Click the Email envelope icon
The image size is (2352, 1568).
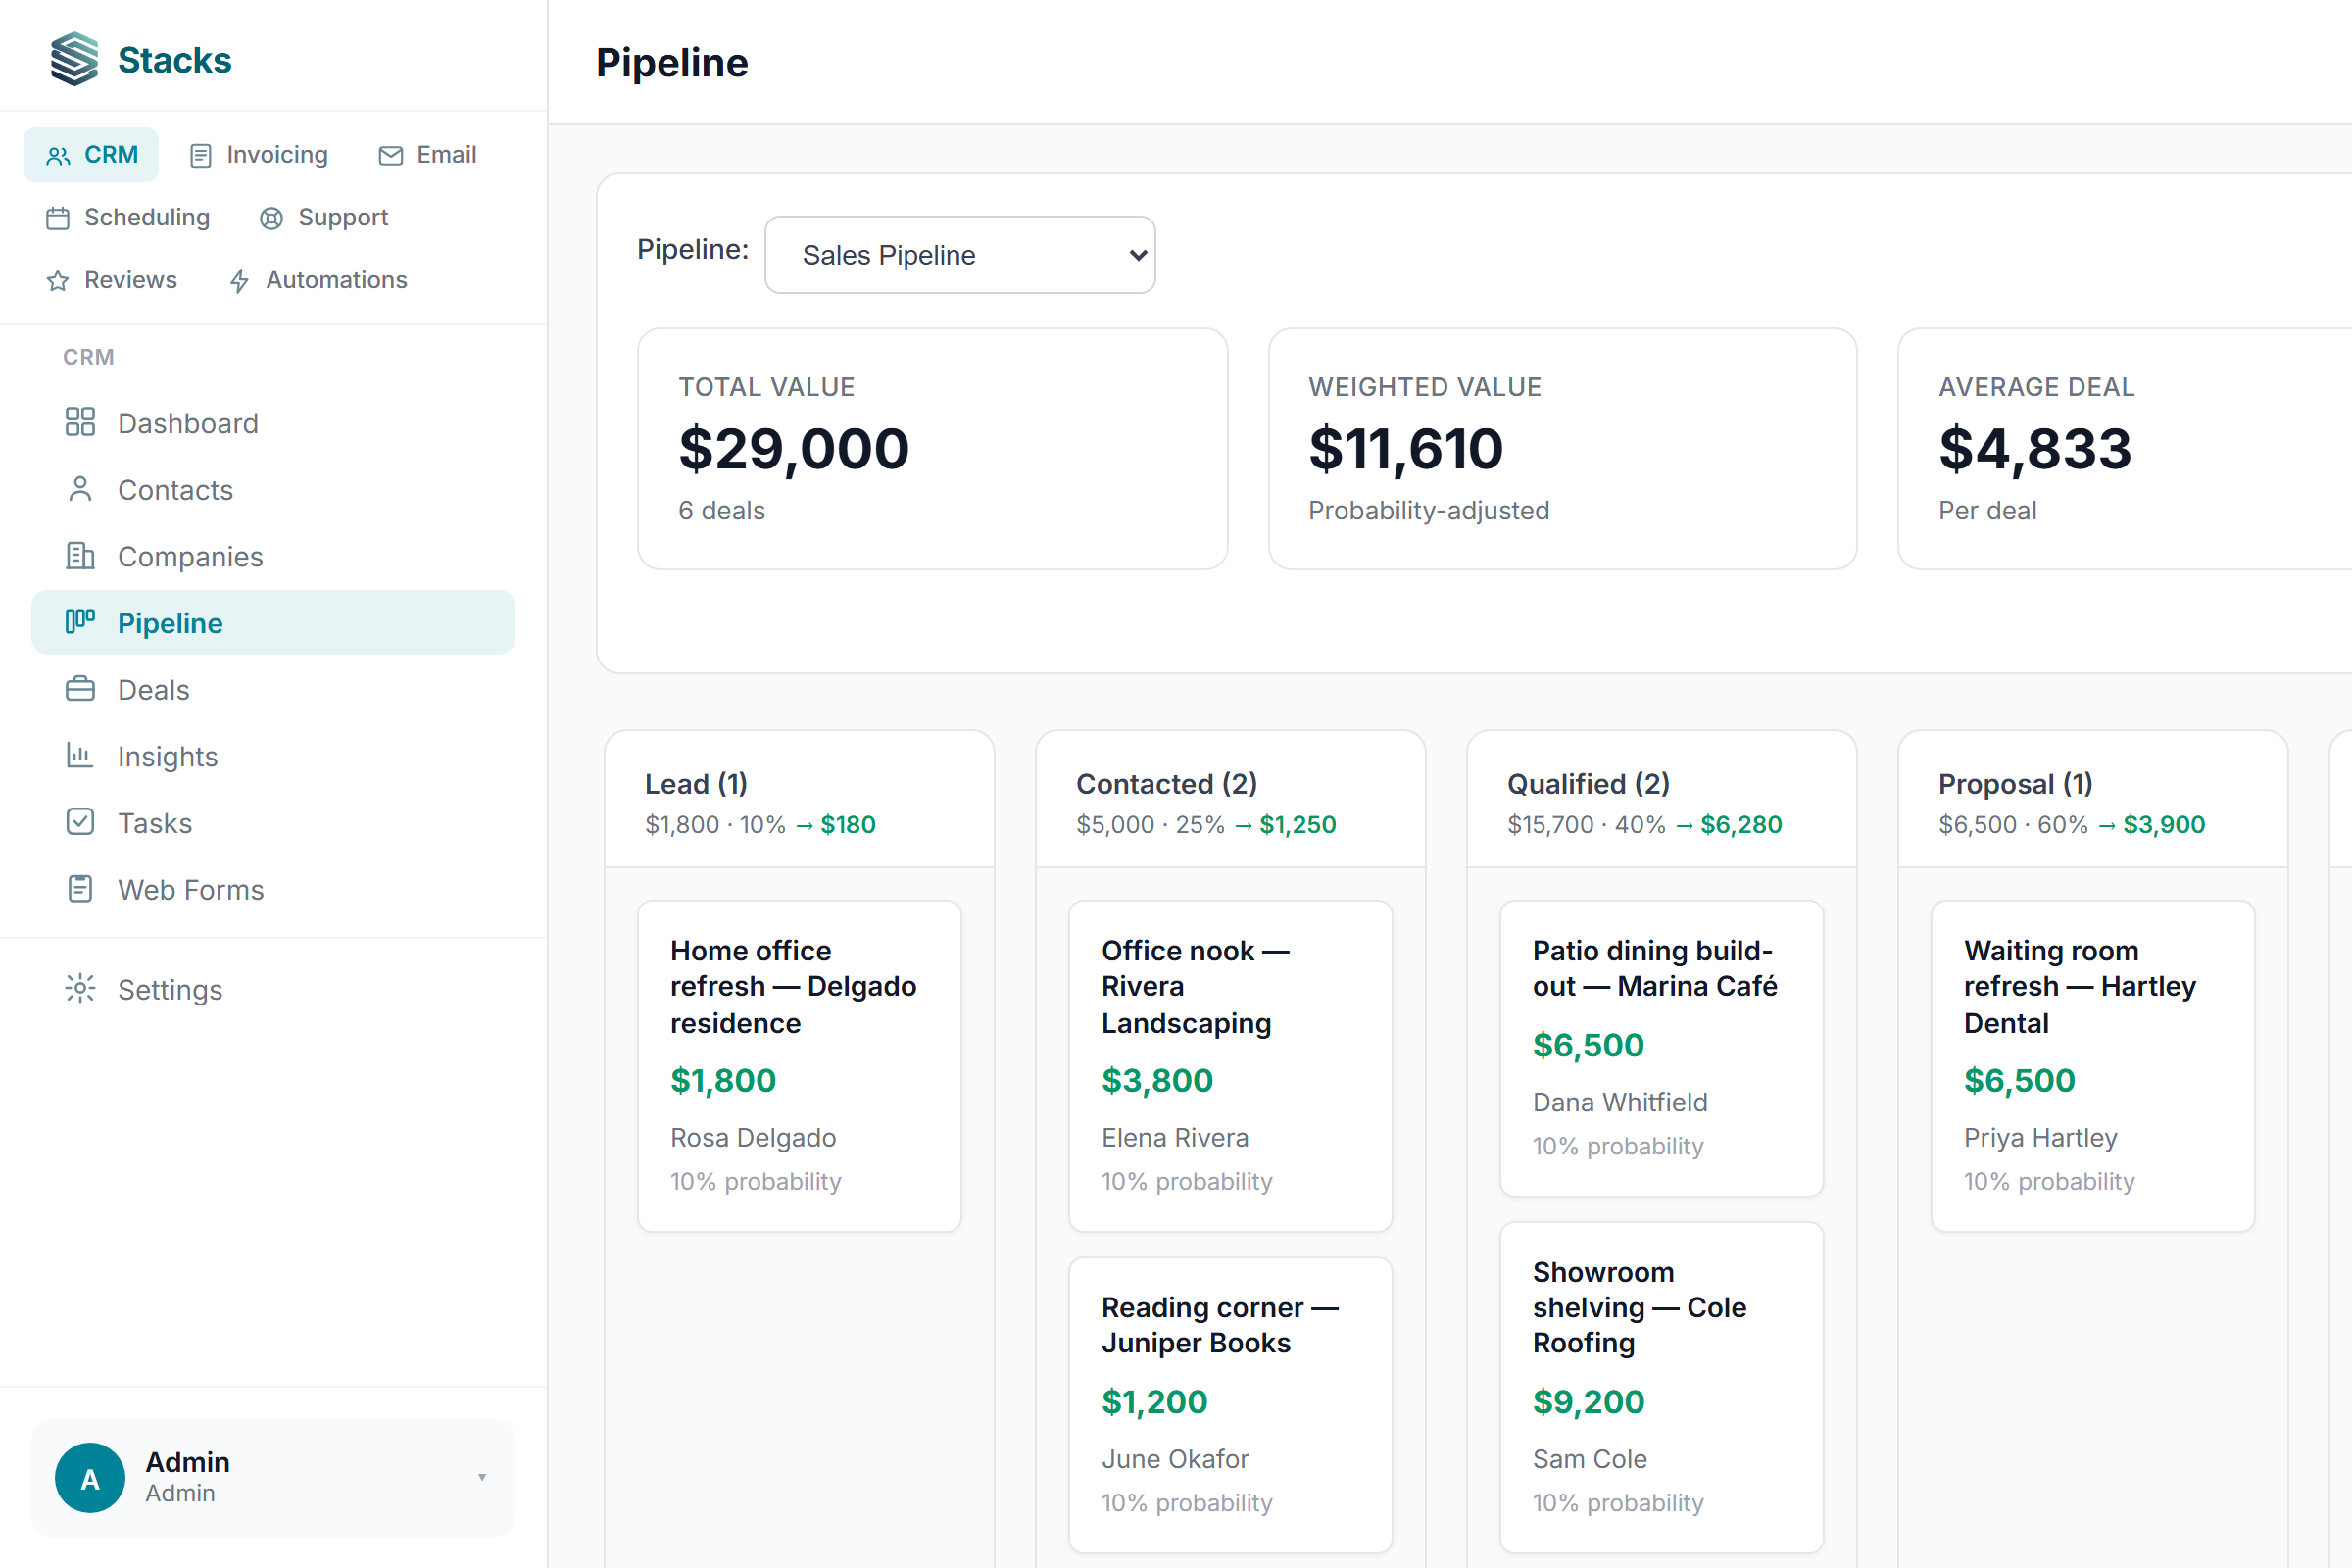(391, 156)
